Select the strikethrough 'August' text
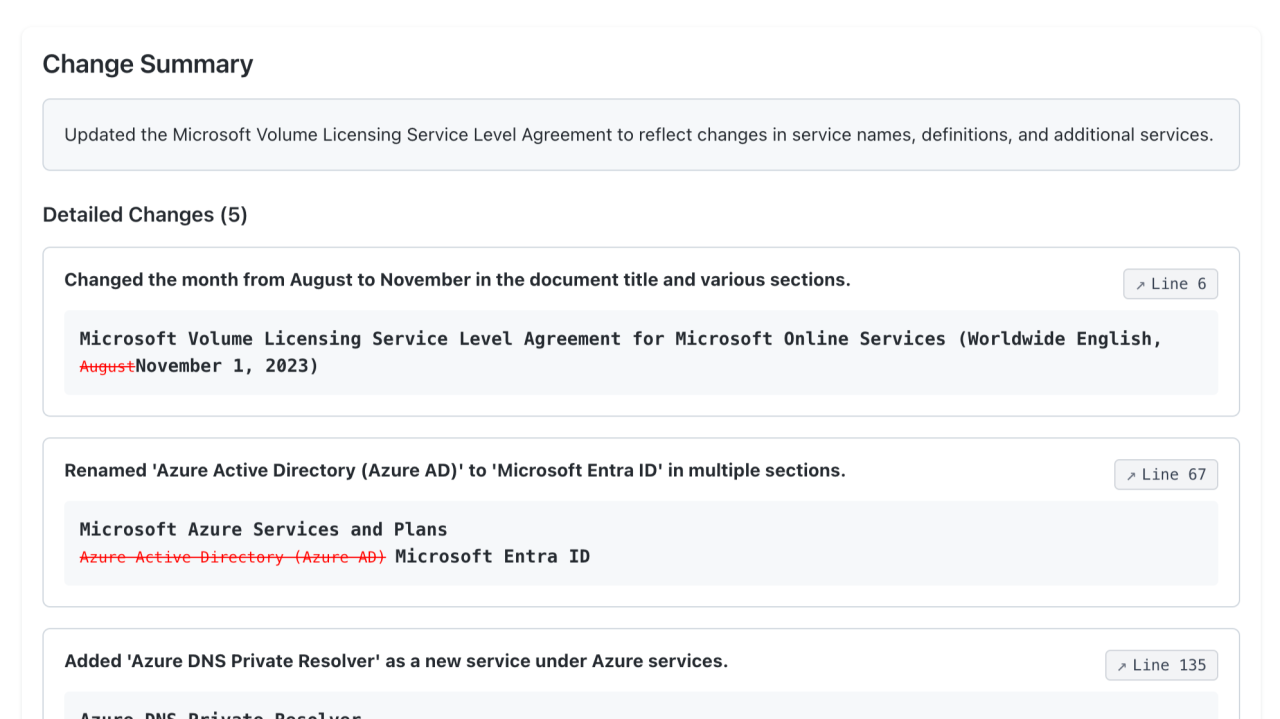This screenshot has width=1280, height=719. click(106, 365)
